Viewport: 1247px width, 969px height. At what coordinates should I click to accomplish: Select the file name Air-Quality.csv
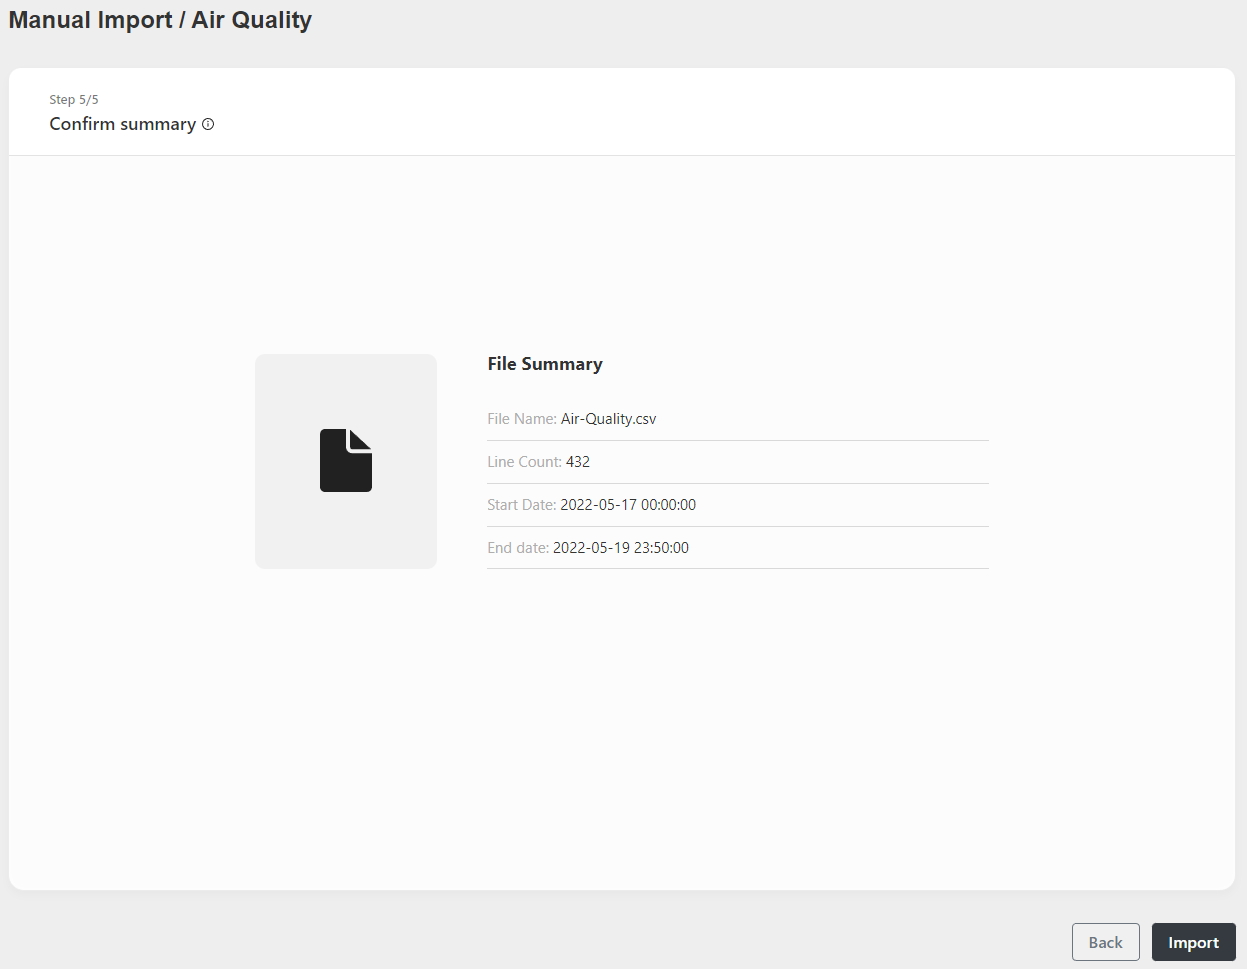tap(609, 418)
